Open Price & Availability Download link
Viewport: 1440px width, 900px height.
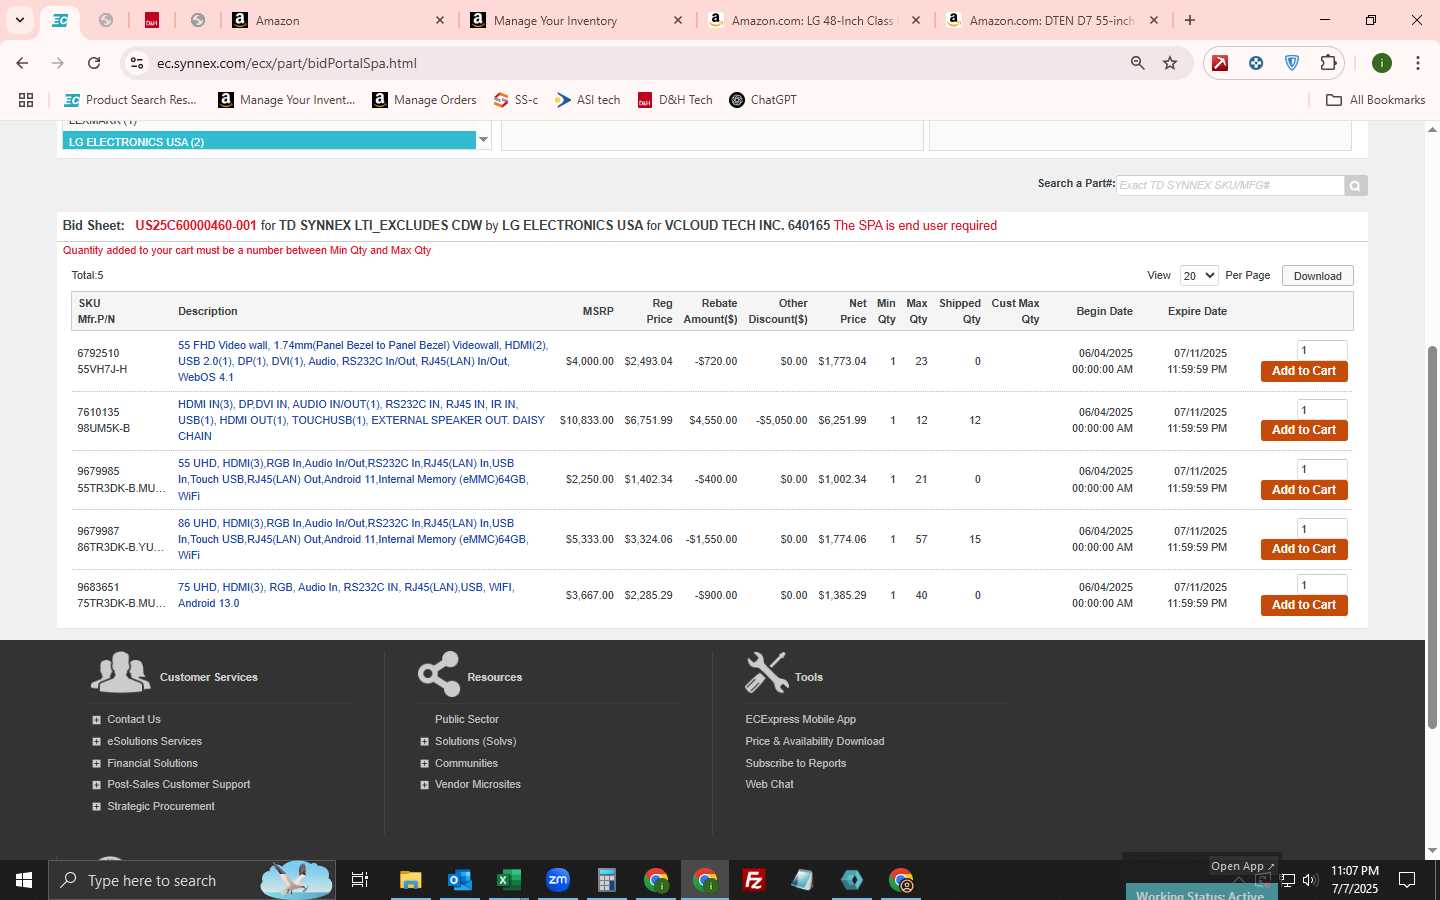[815, 742]
